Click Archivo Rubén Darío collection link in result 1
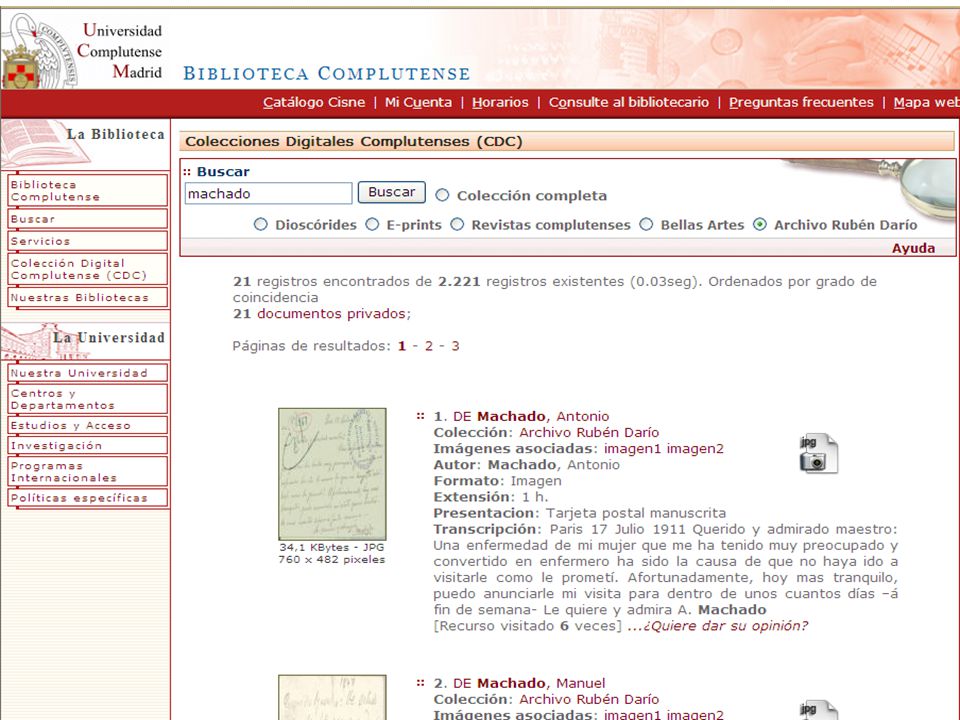 [589, 432]
